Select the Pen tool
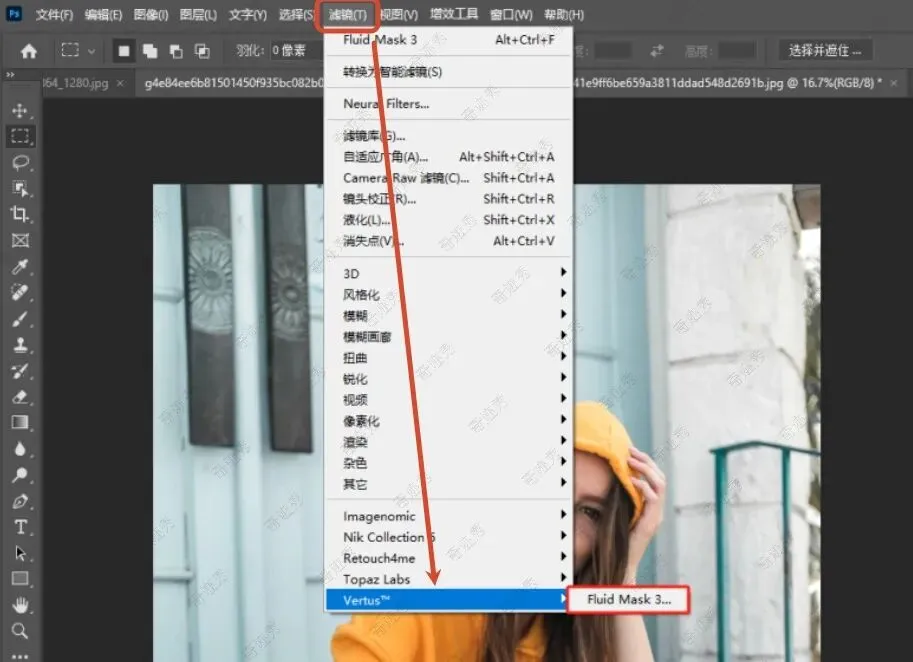The height and width of the screenshot is (662, 913). click(x=20, y=501)
